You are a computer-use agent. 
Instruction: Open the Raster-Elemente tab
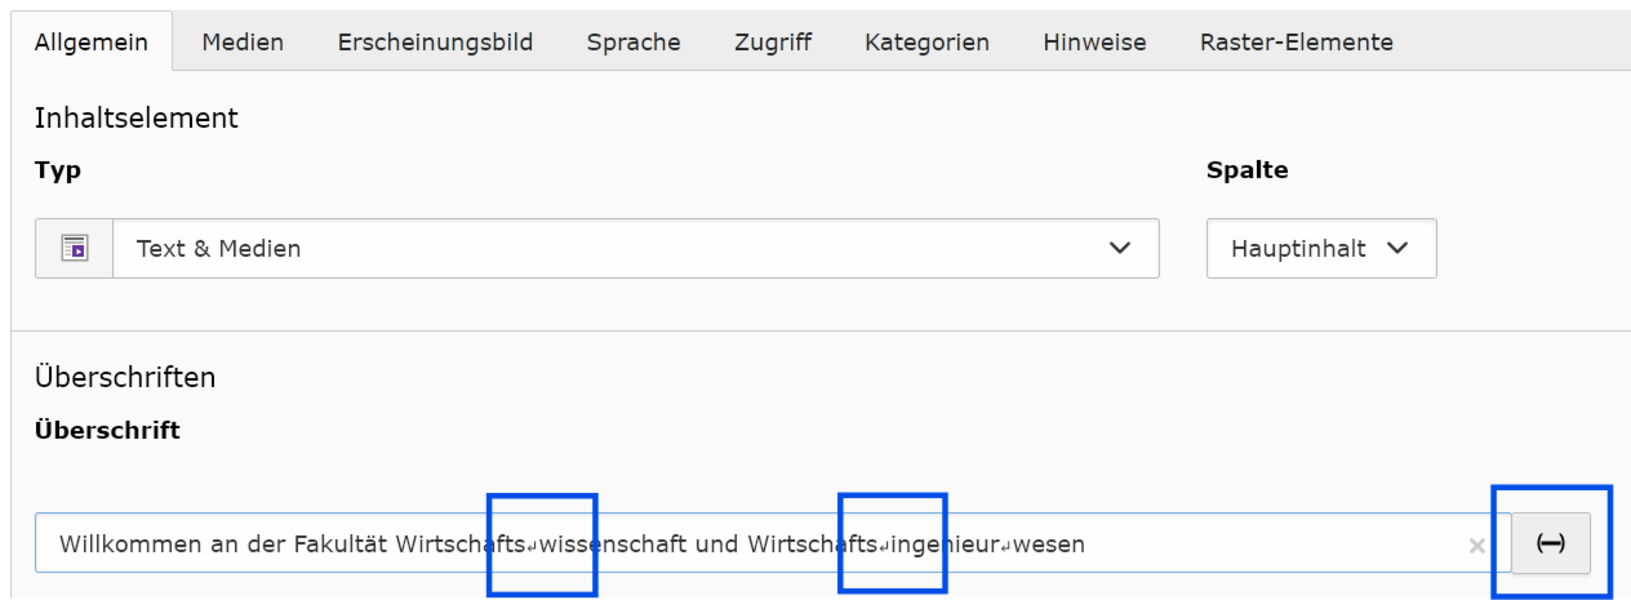click(1296, 42)
